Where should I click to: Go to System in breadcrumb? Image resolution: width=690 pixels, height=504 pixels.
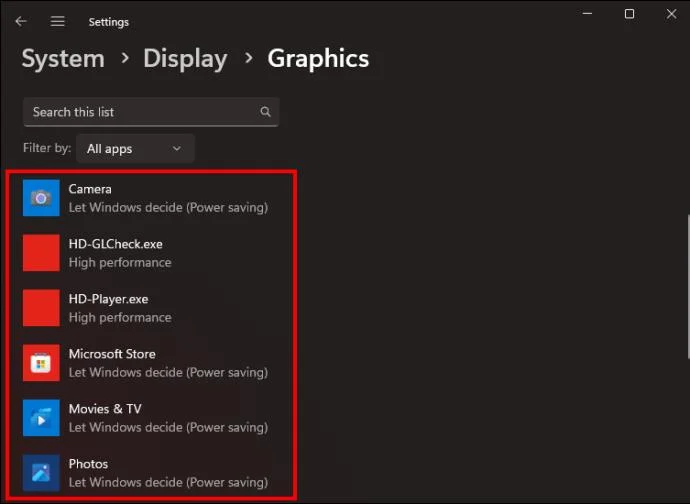[x=63, y=59]
